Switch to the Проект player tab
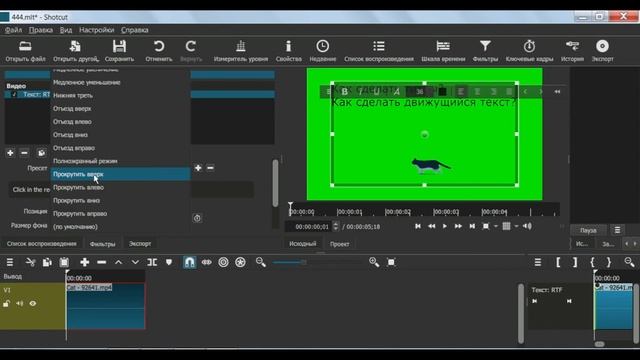 339,244
